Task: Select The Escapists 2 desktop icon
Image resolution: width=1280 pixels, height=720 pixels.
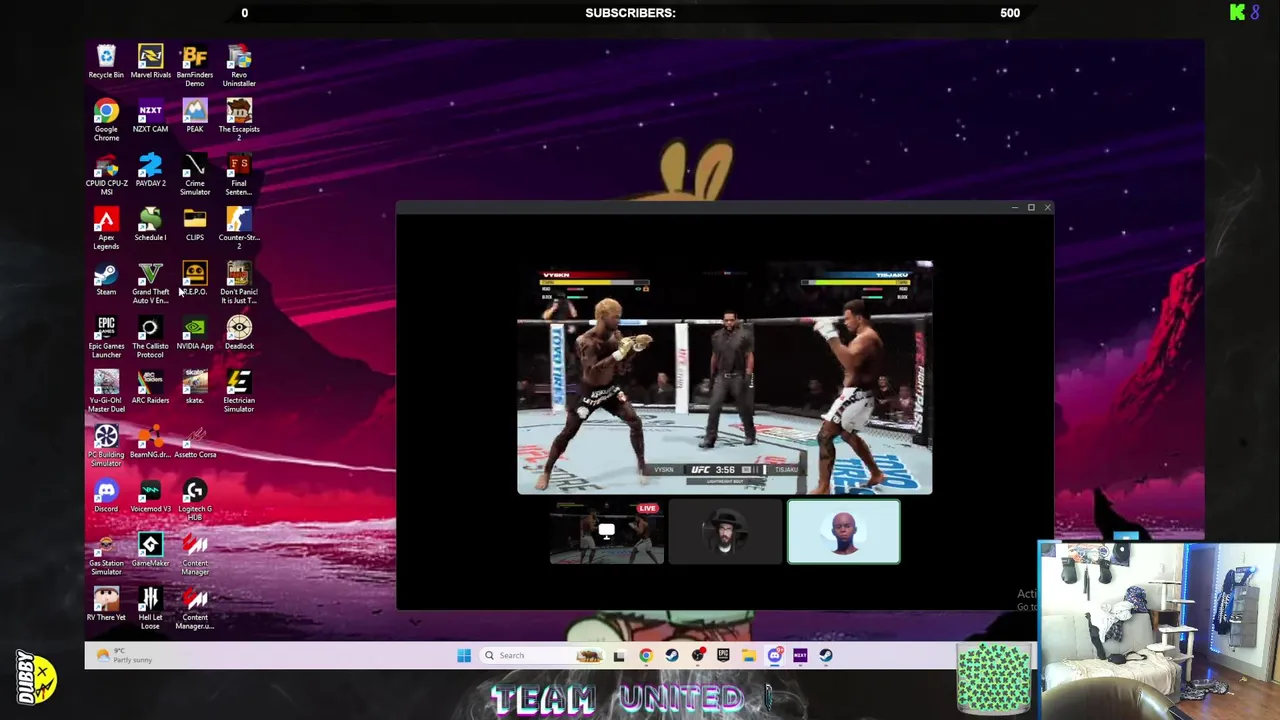Action: click(x=239, y=120)
